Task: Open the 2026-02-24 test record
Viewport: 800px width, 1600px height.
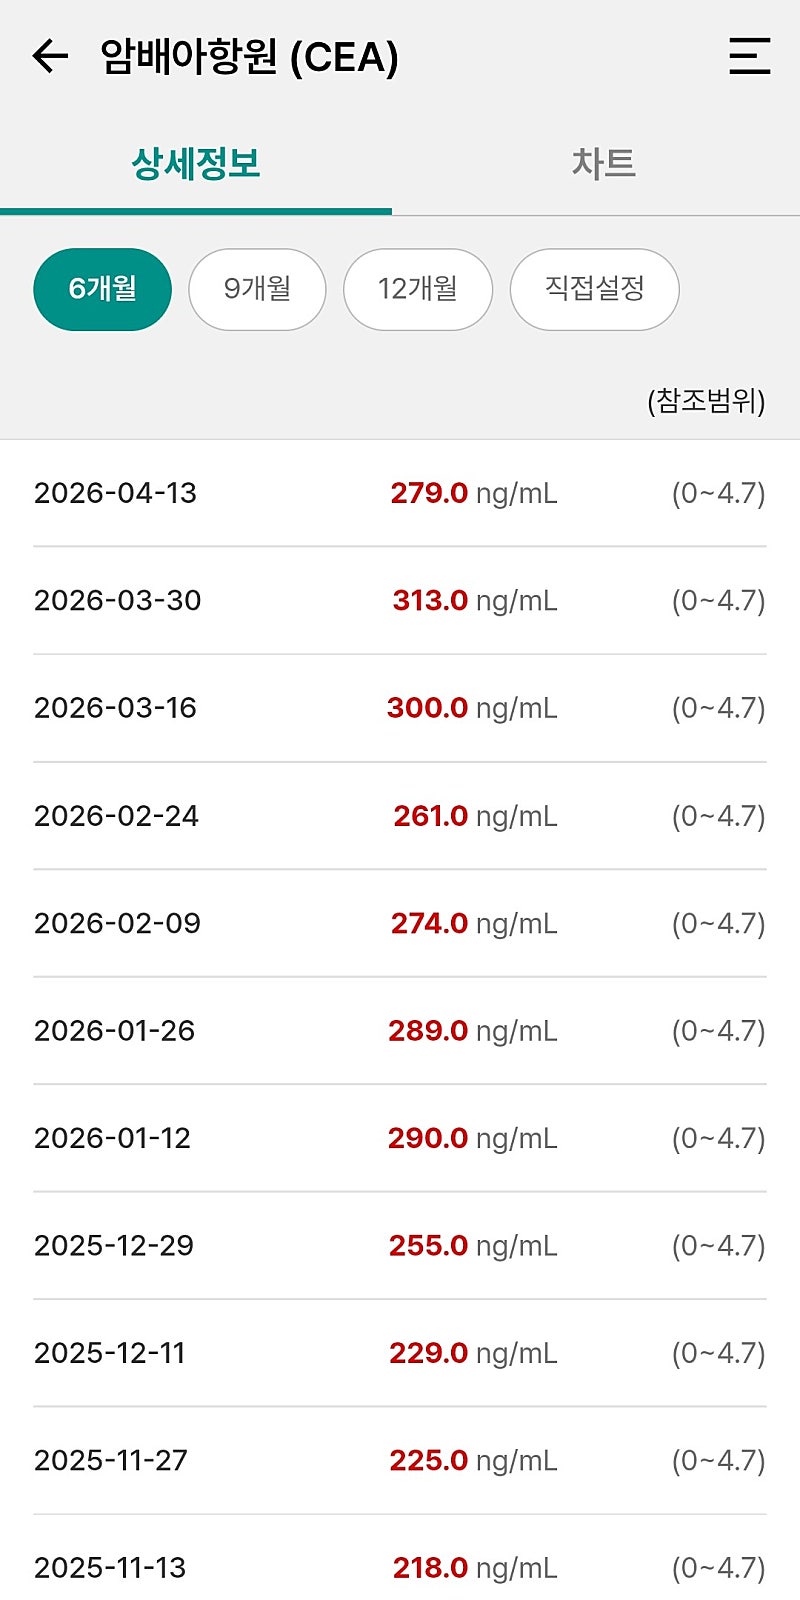Action: pyautogui.click(x=400, y=816)
